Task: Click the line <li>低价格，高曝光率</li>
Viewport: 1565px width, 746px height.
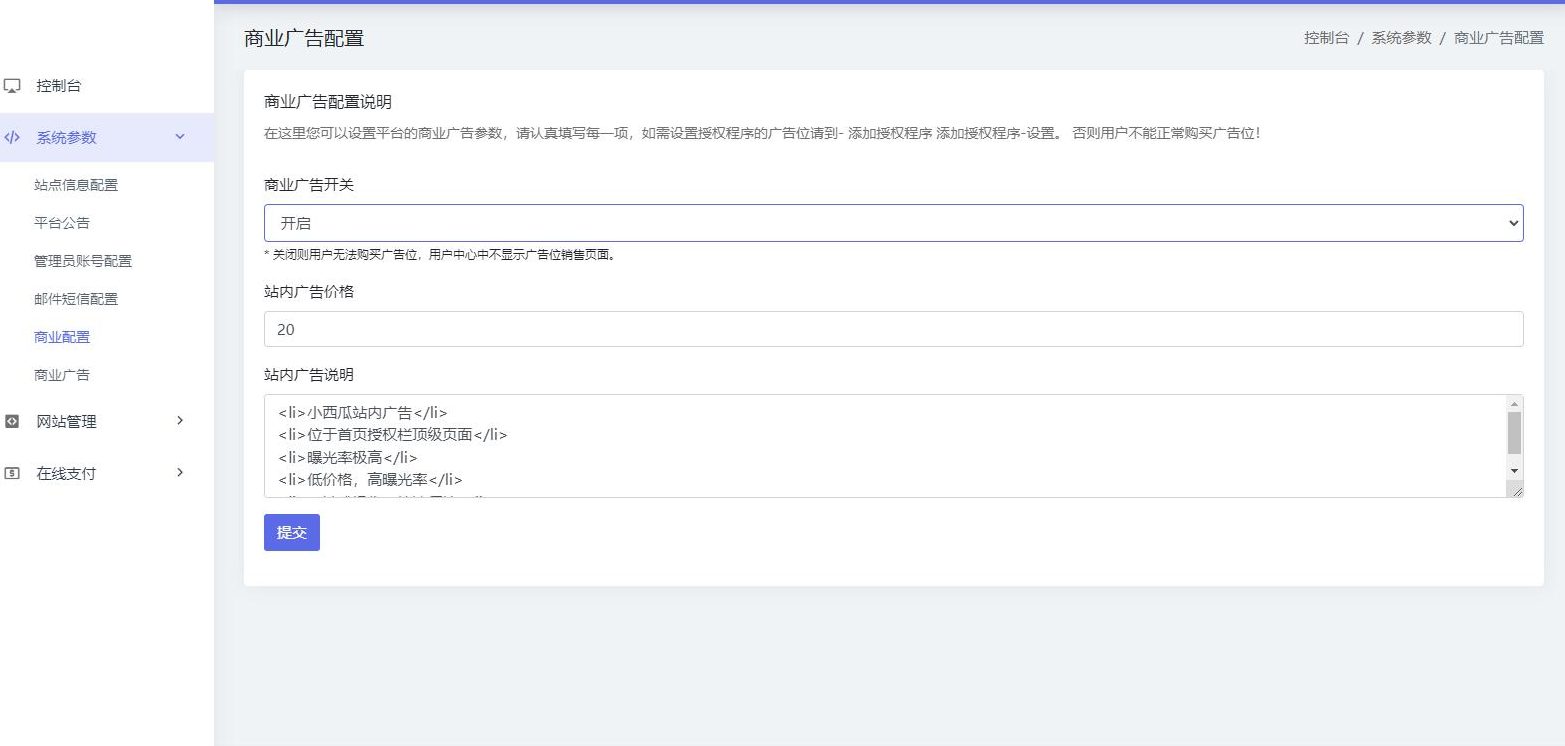Action: [x=370, y=480]
